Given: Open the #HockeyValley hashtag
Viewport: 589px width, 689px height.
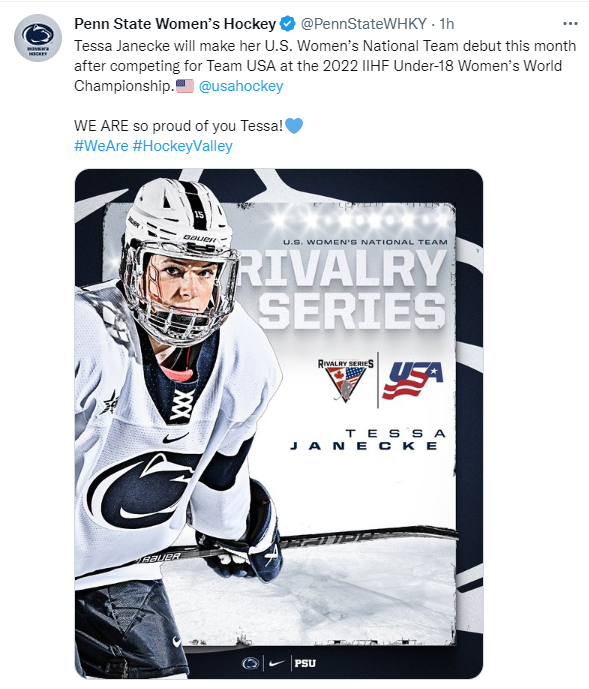Looking at the screenshot, I should 182,146.
